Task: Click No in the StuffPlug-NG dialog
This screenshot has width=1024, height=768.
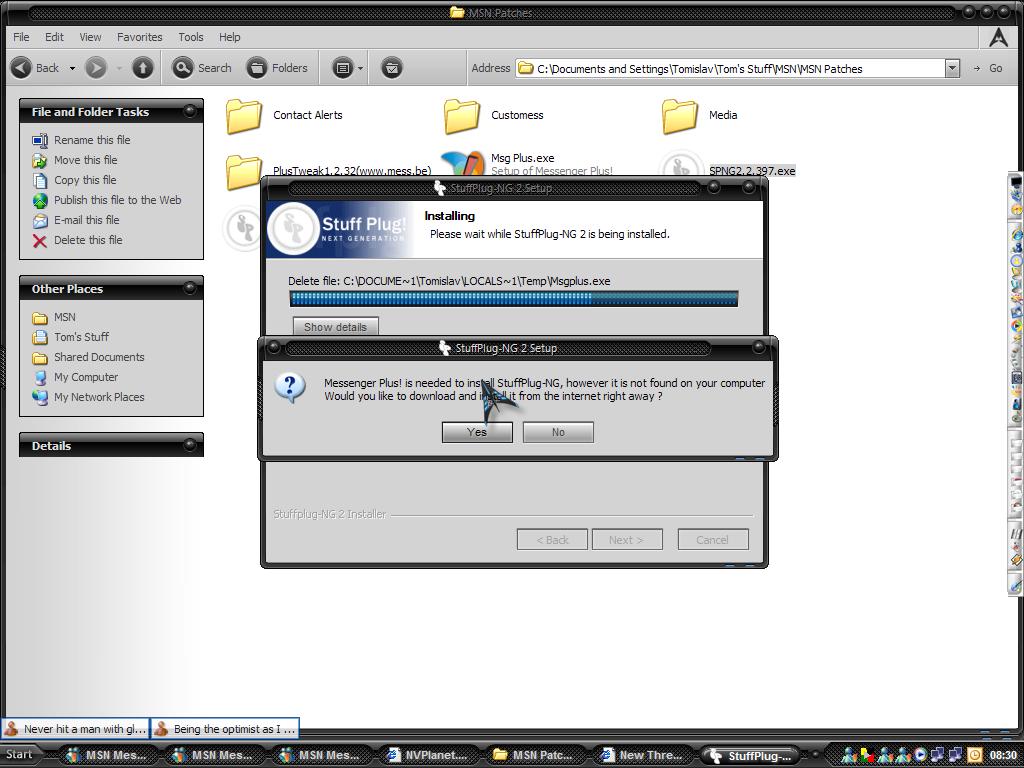Action: pos(557,432)
